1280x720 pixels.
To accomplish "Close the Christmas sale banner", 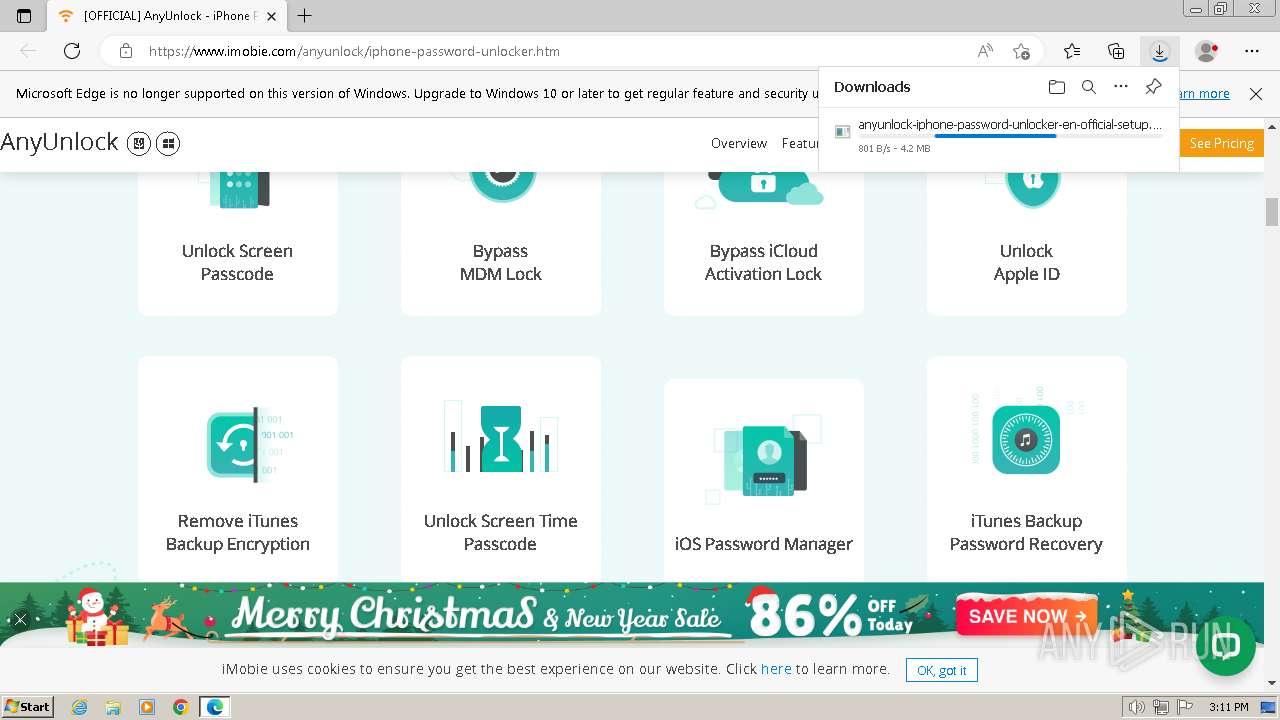I will 19,619.
